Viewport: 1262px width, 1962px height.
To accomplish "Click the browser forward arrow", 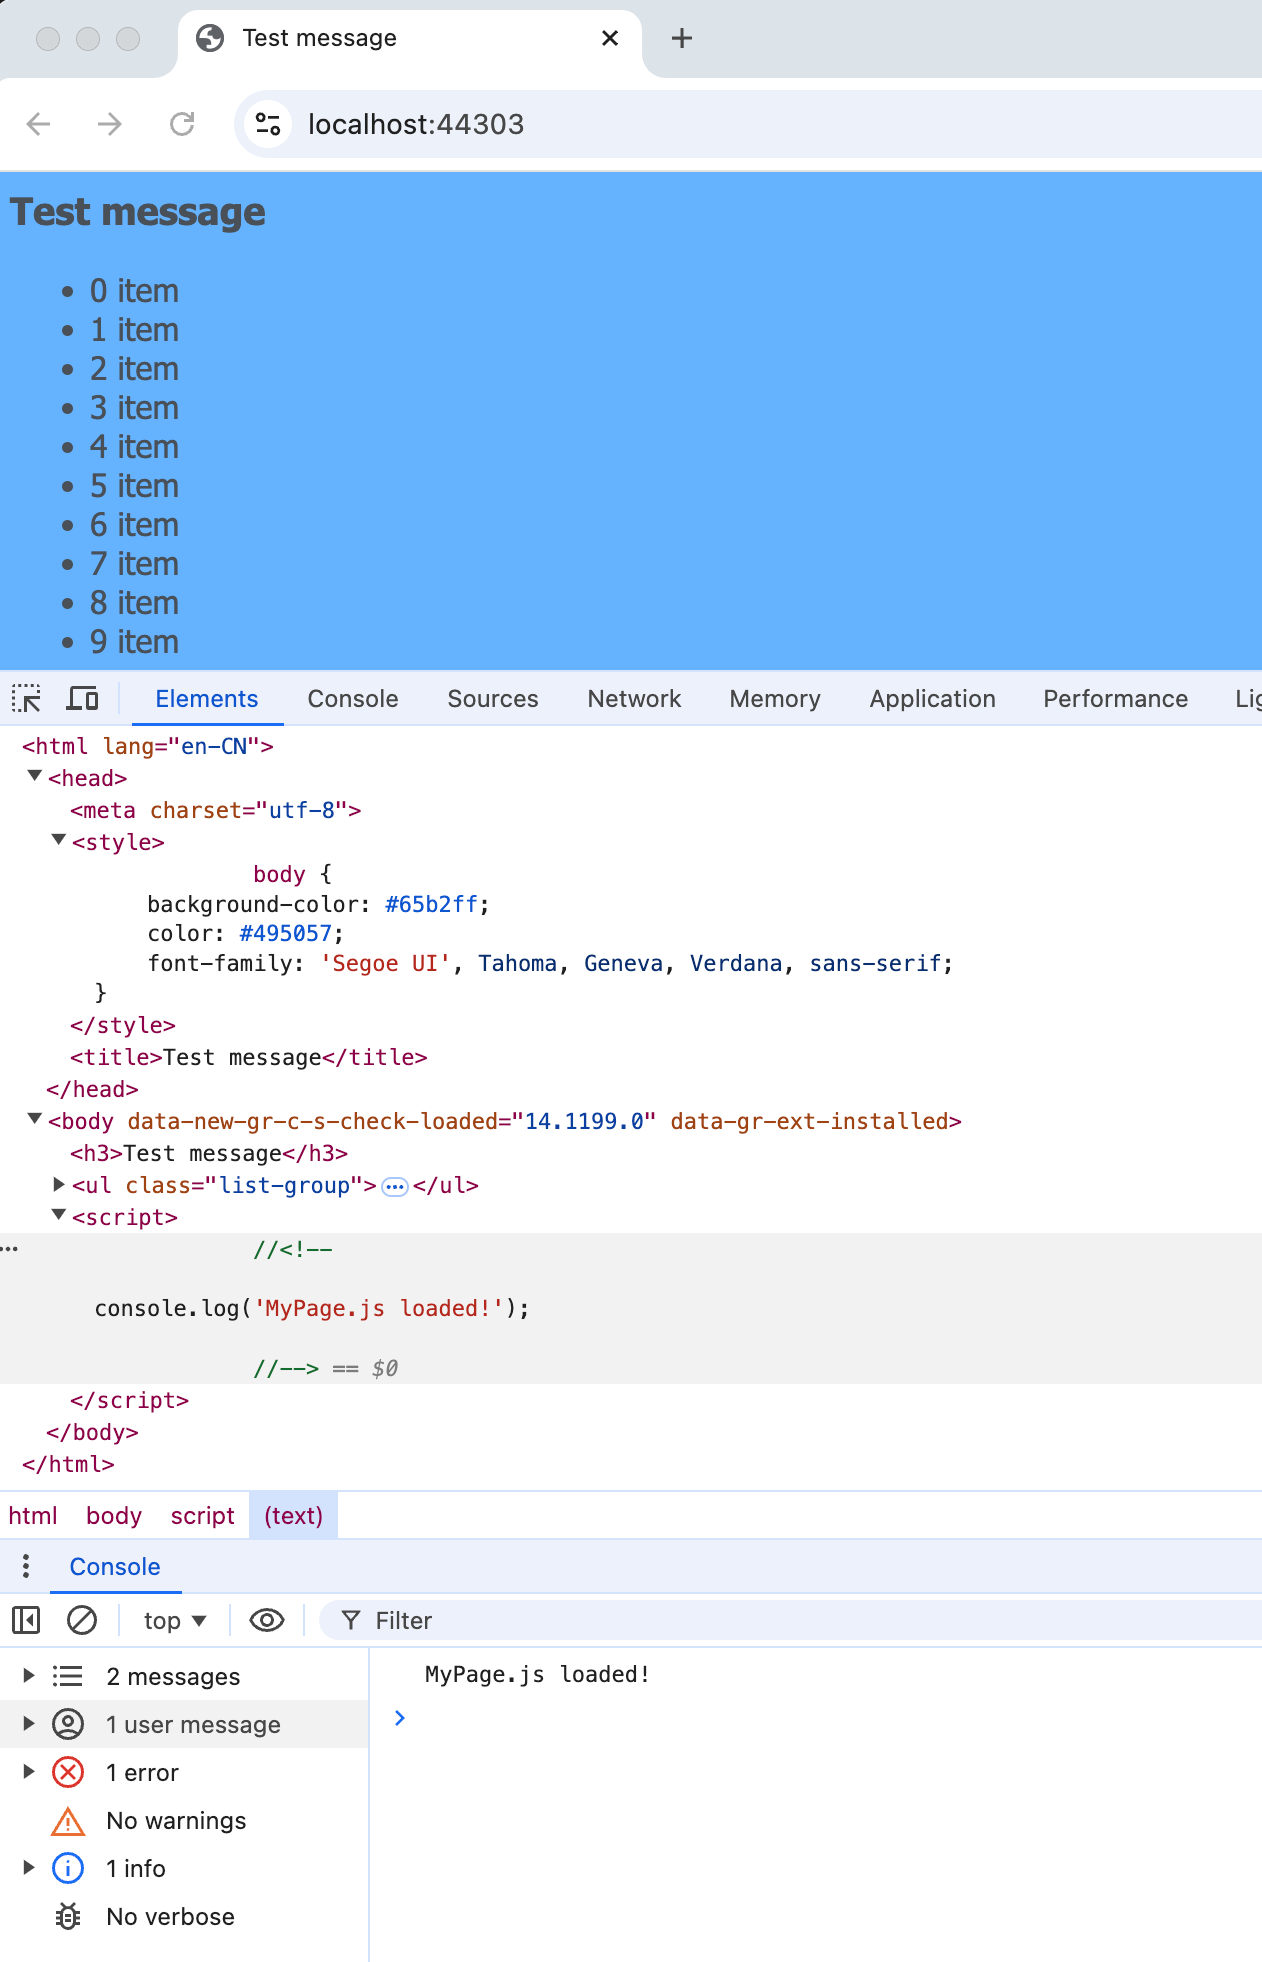I will coord(110,124).
